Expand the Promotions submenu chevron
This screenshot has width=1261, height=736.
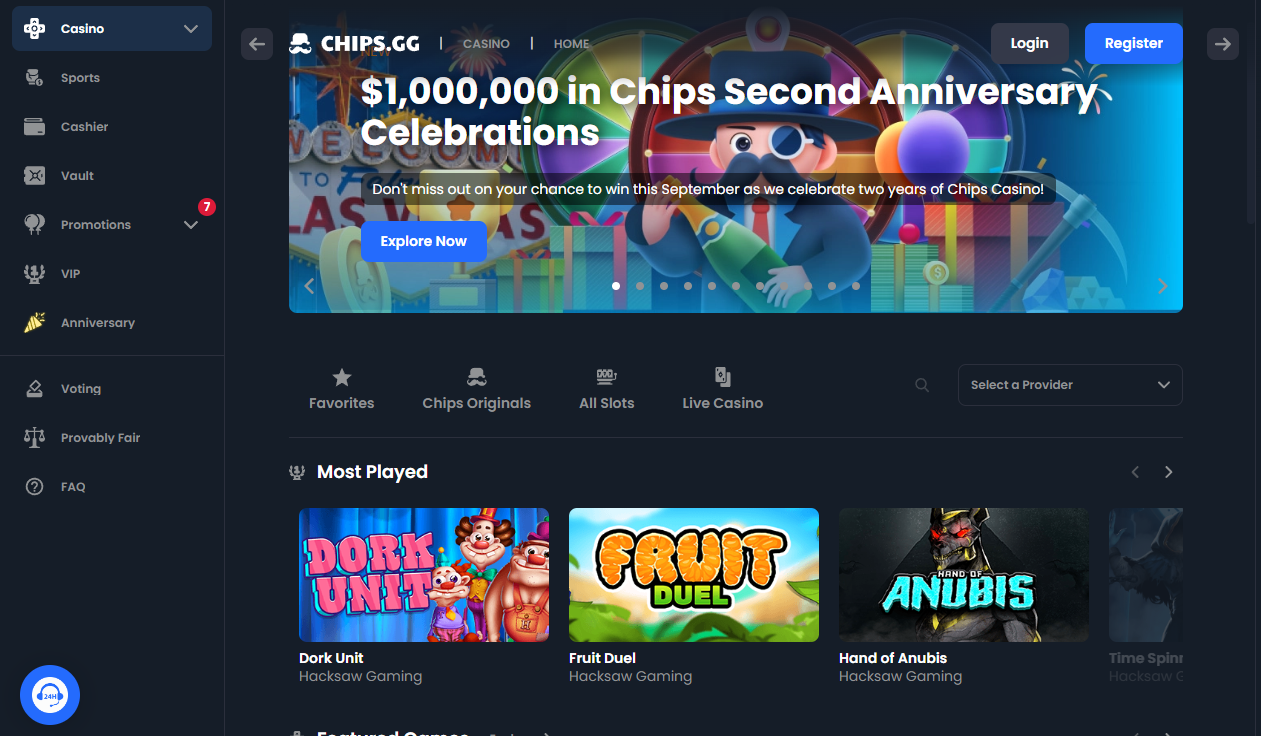pyautogui.click(x=191, y=225)
